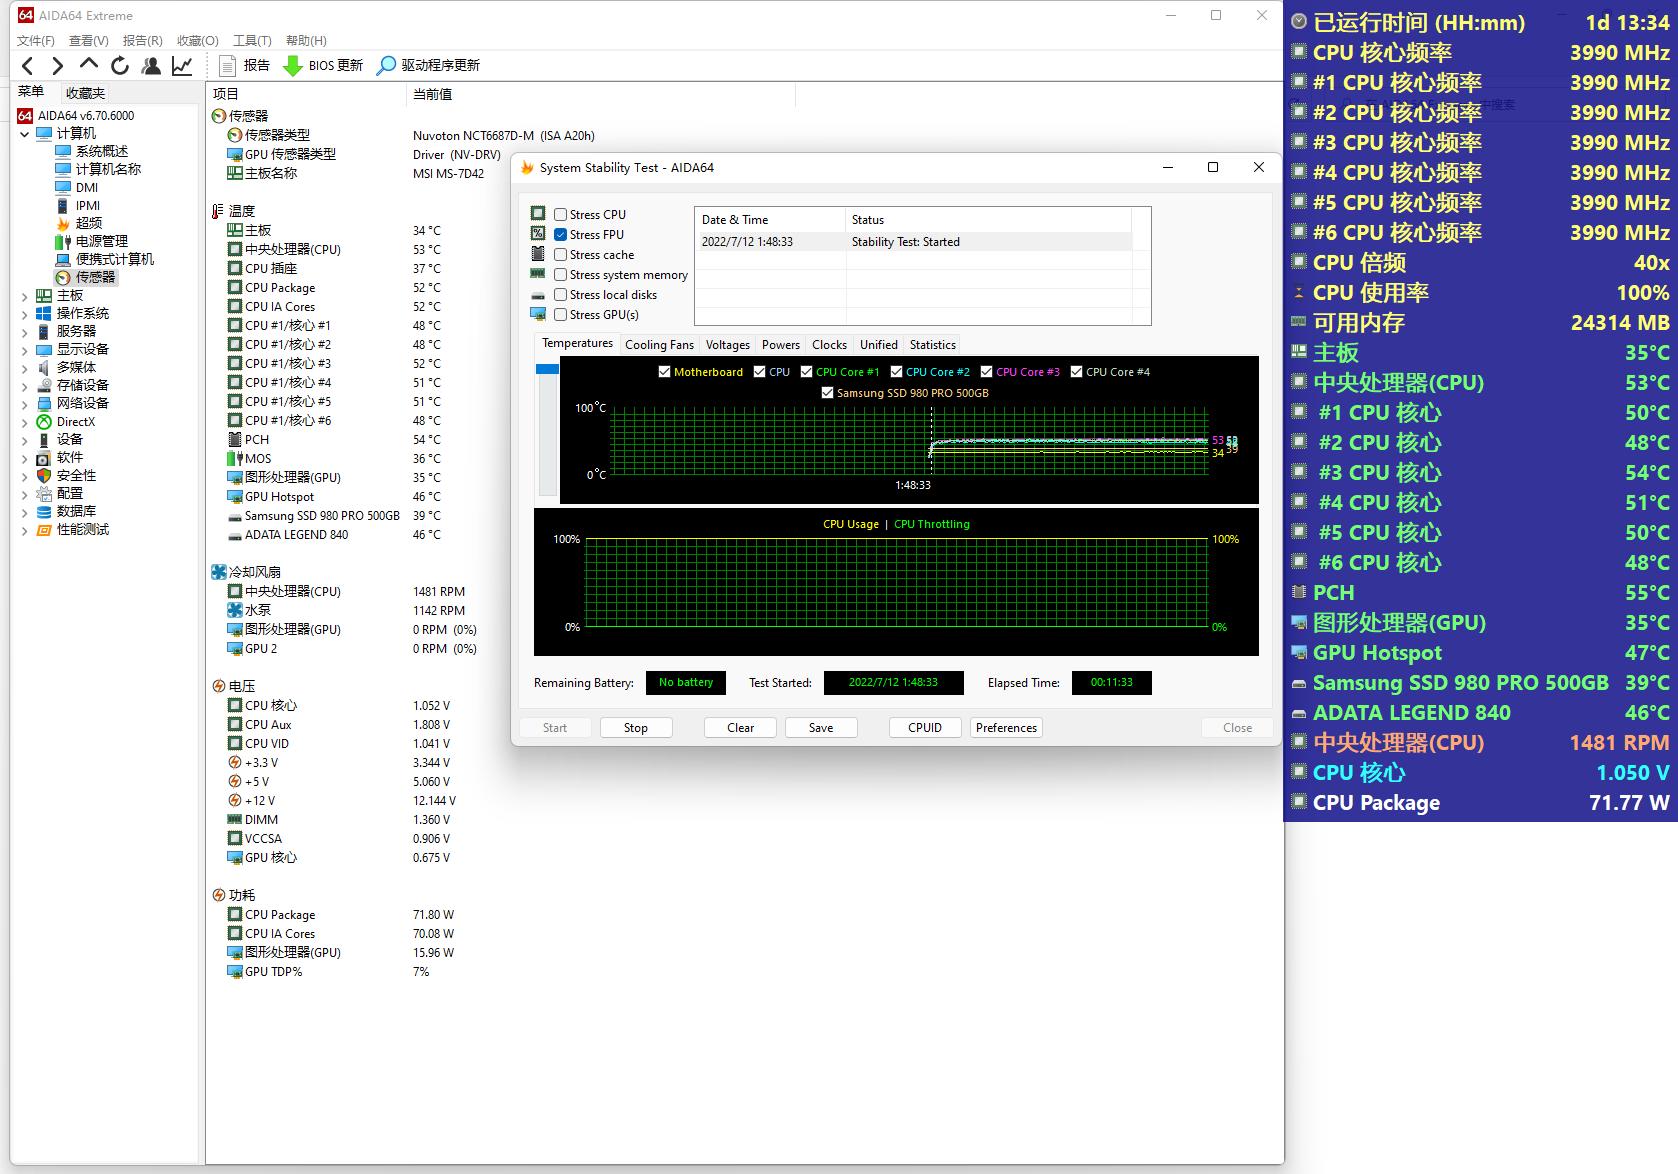Toggle the Motherboard graph checkbox
This screenshot has height=1174, width=1678.
point(664,372)
